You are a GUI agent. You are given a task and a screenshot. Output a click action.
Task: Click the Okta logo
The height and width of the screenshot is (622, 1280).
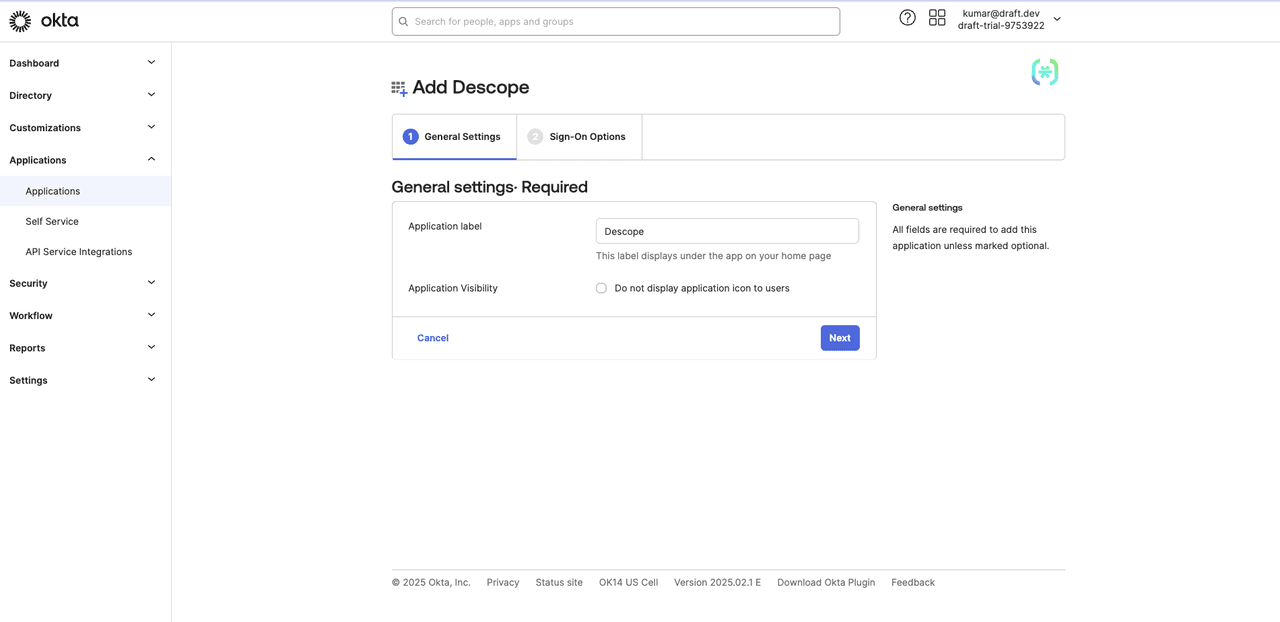click(44, 20)
